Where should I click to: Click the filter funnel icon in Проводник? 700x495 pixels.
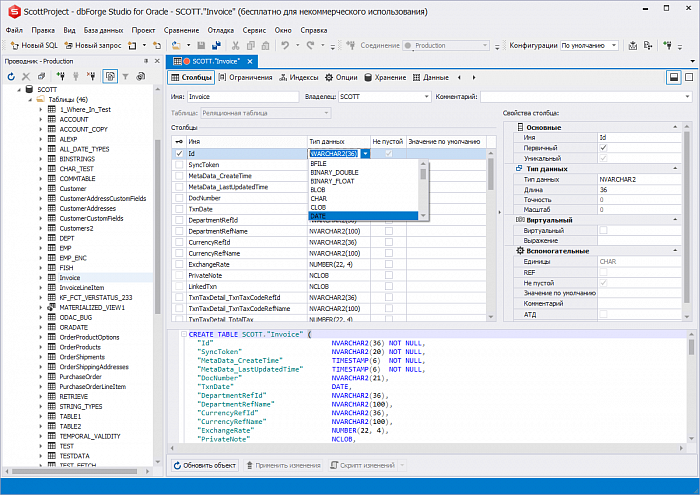[125, 77]
